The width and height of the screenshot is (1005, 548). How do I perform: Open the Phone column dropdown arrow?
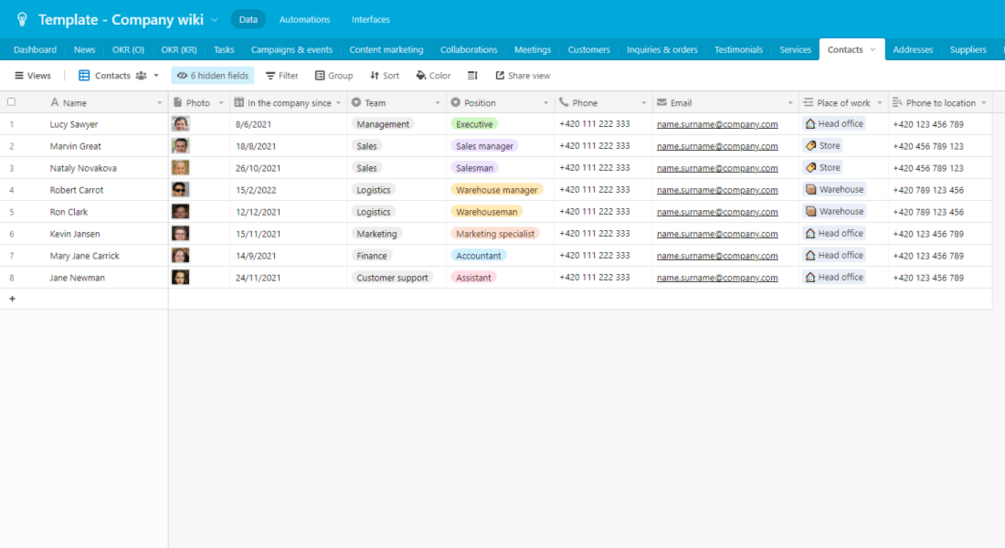644,103
